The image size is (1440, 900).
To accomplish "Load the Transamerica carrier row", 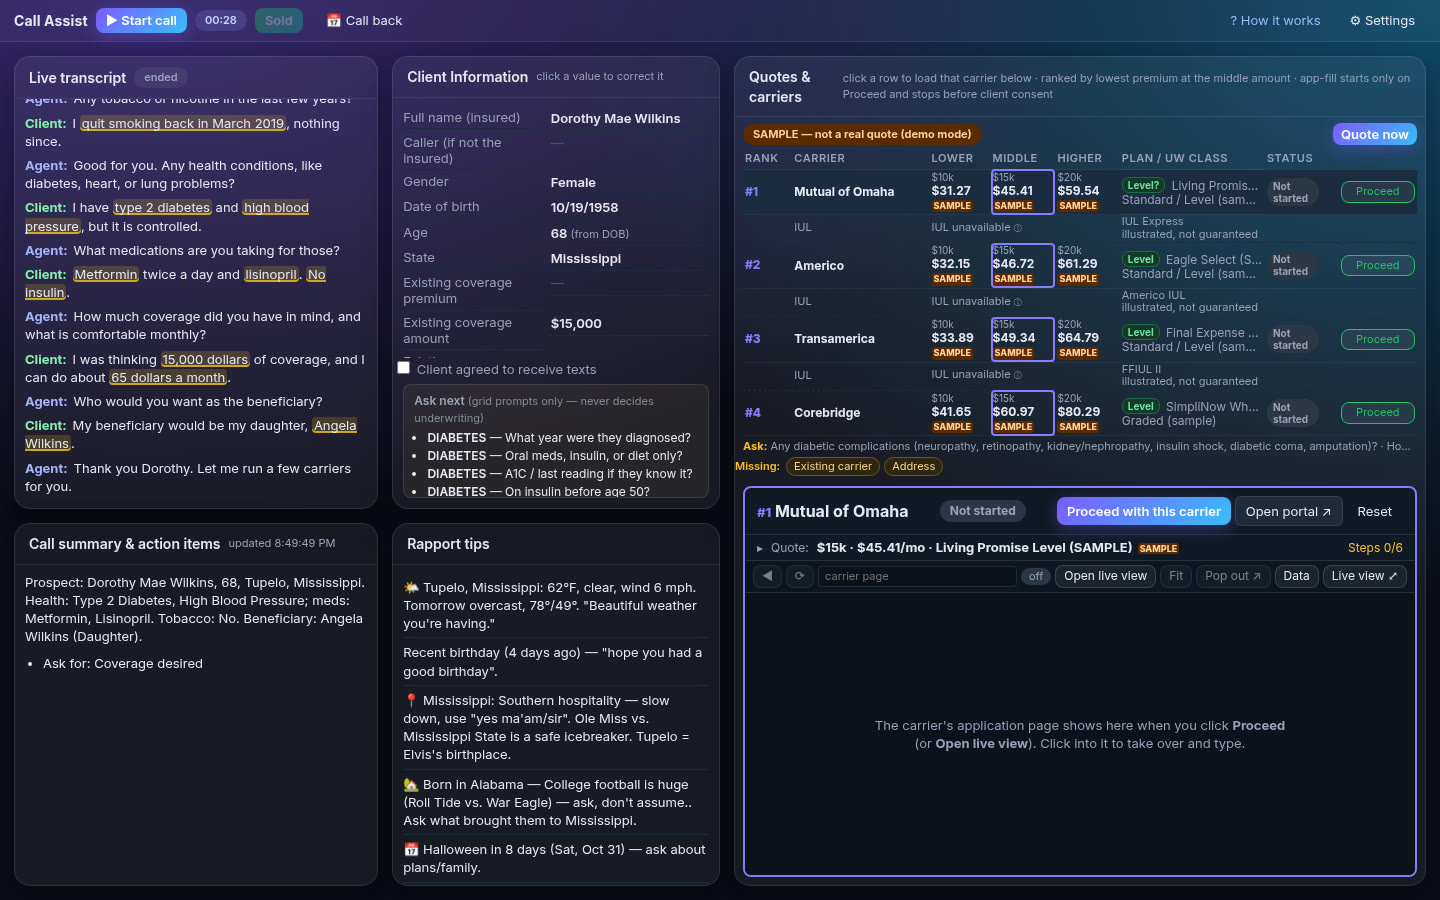I will point(1080,339).
